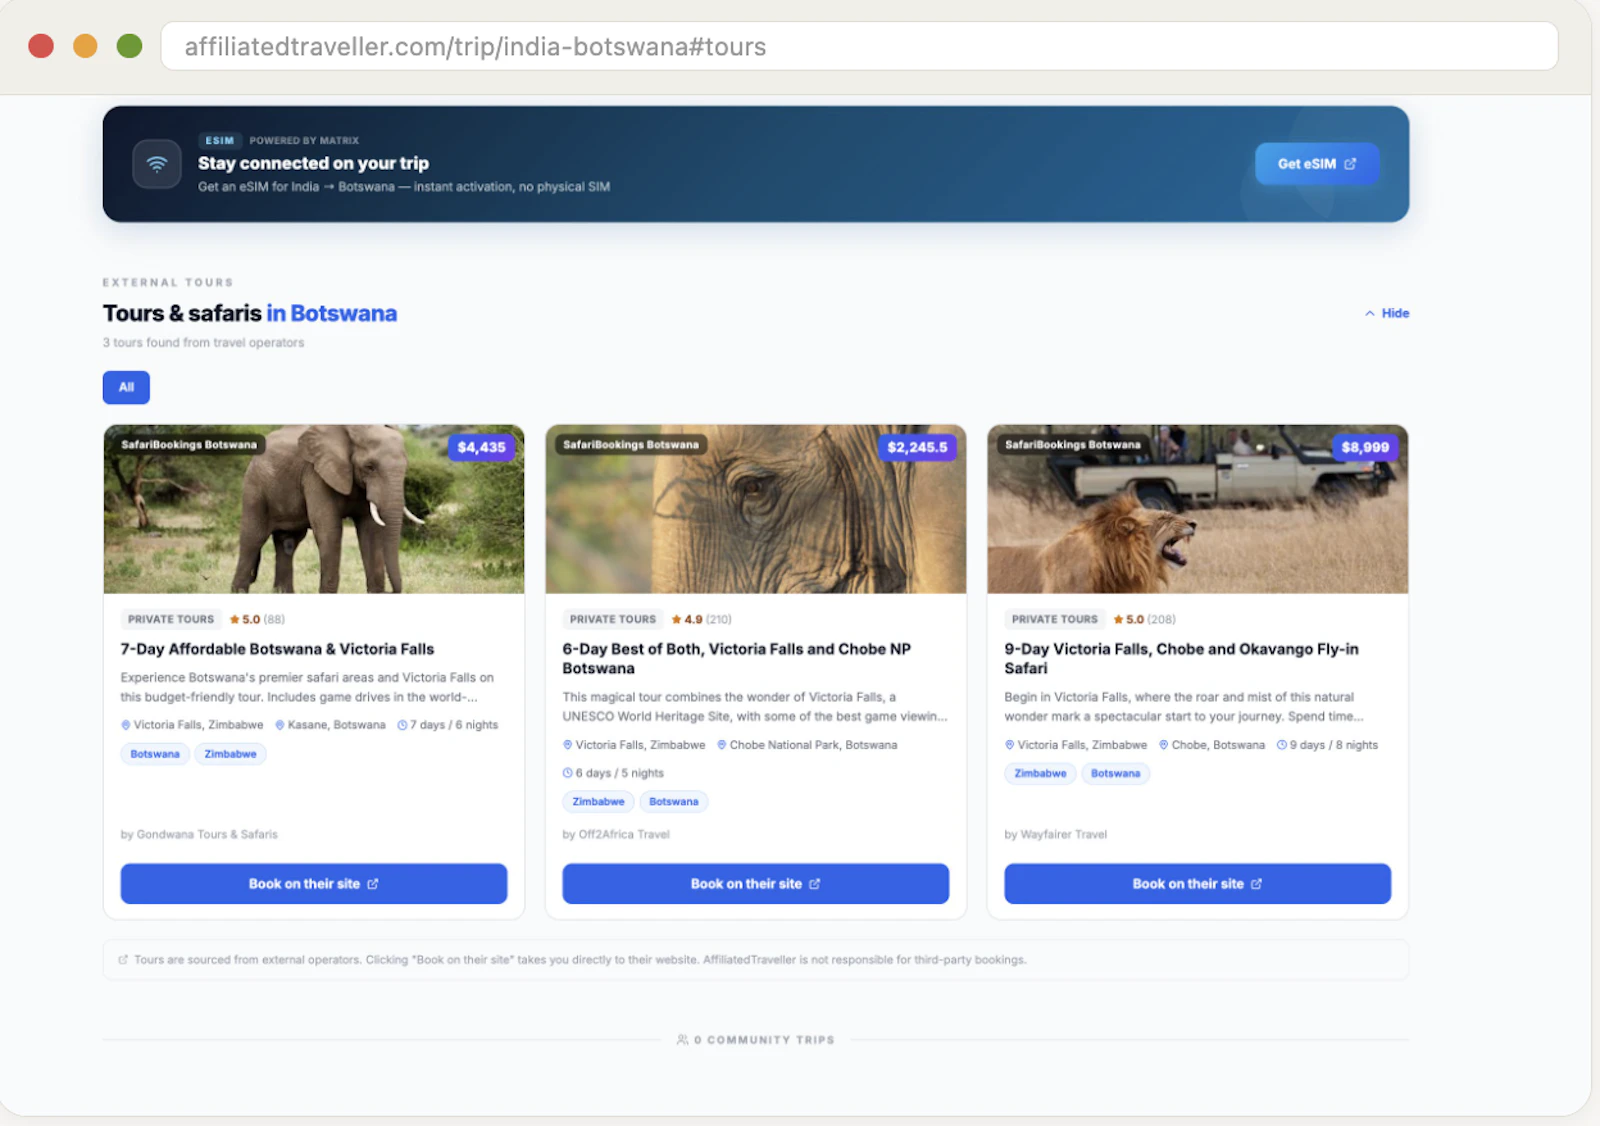1600x1126 pixels.
Task: Open 7-Day Affordable Botswana & Victoria Falls title
Action: (278, 649)
